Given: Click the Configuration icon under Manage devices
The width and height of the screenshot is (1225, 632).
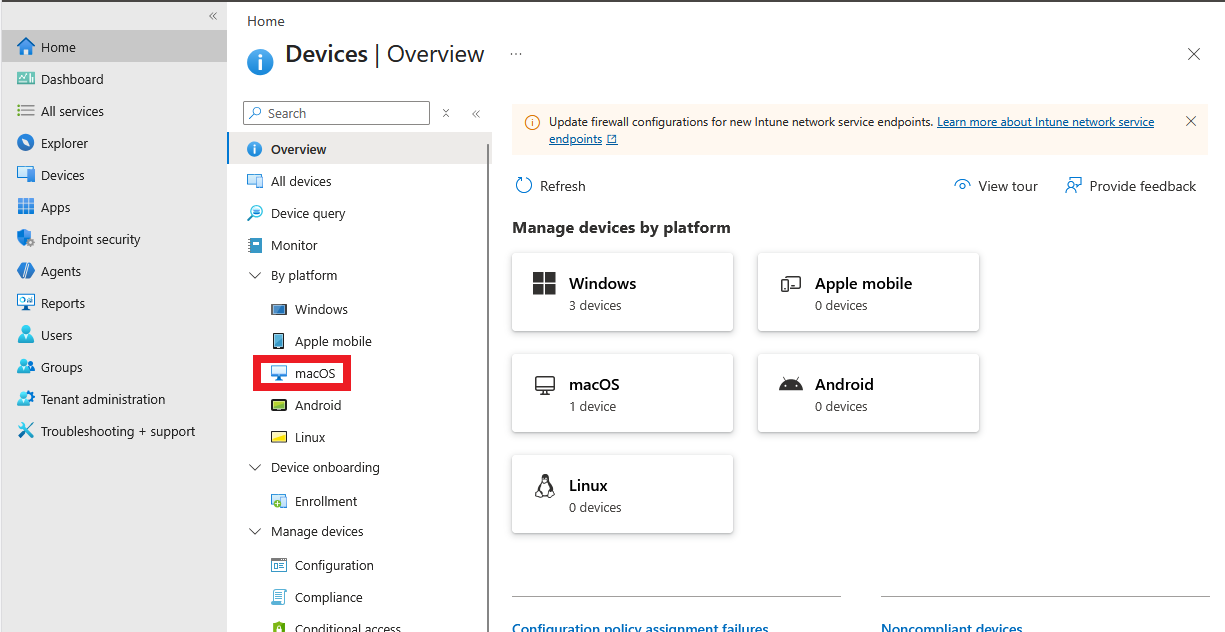Looking at the screenshot, I should click(x=278, y=565).
